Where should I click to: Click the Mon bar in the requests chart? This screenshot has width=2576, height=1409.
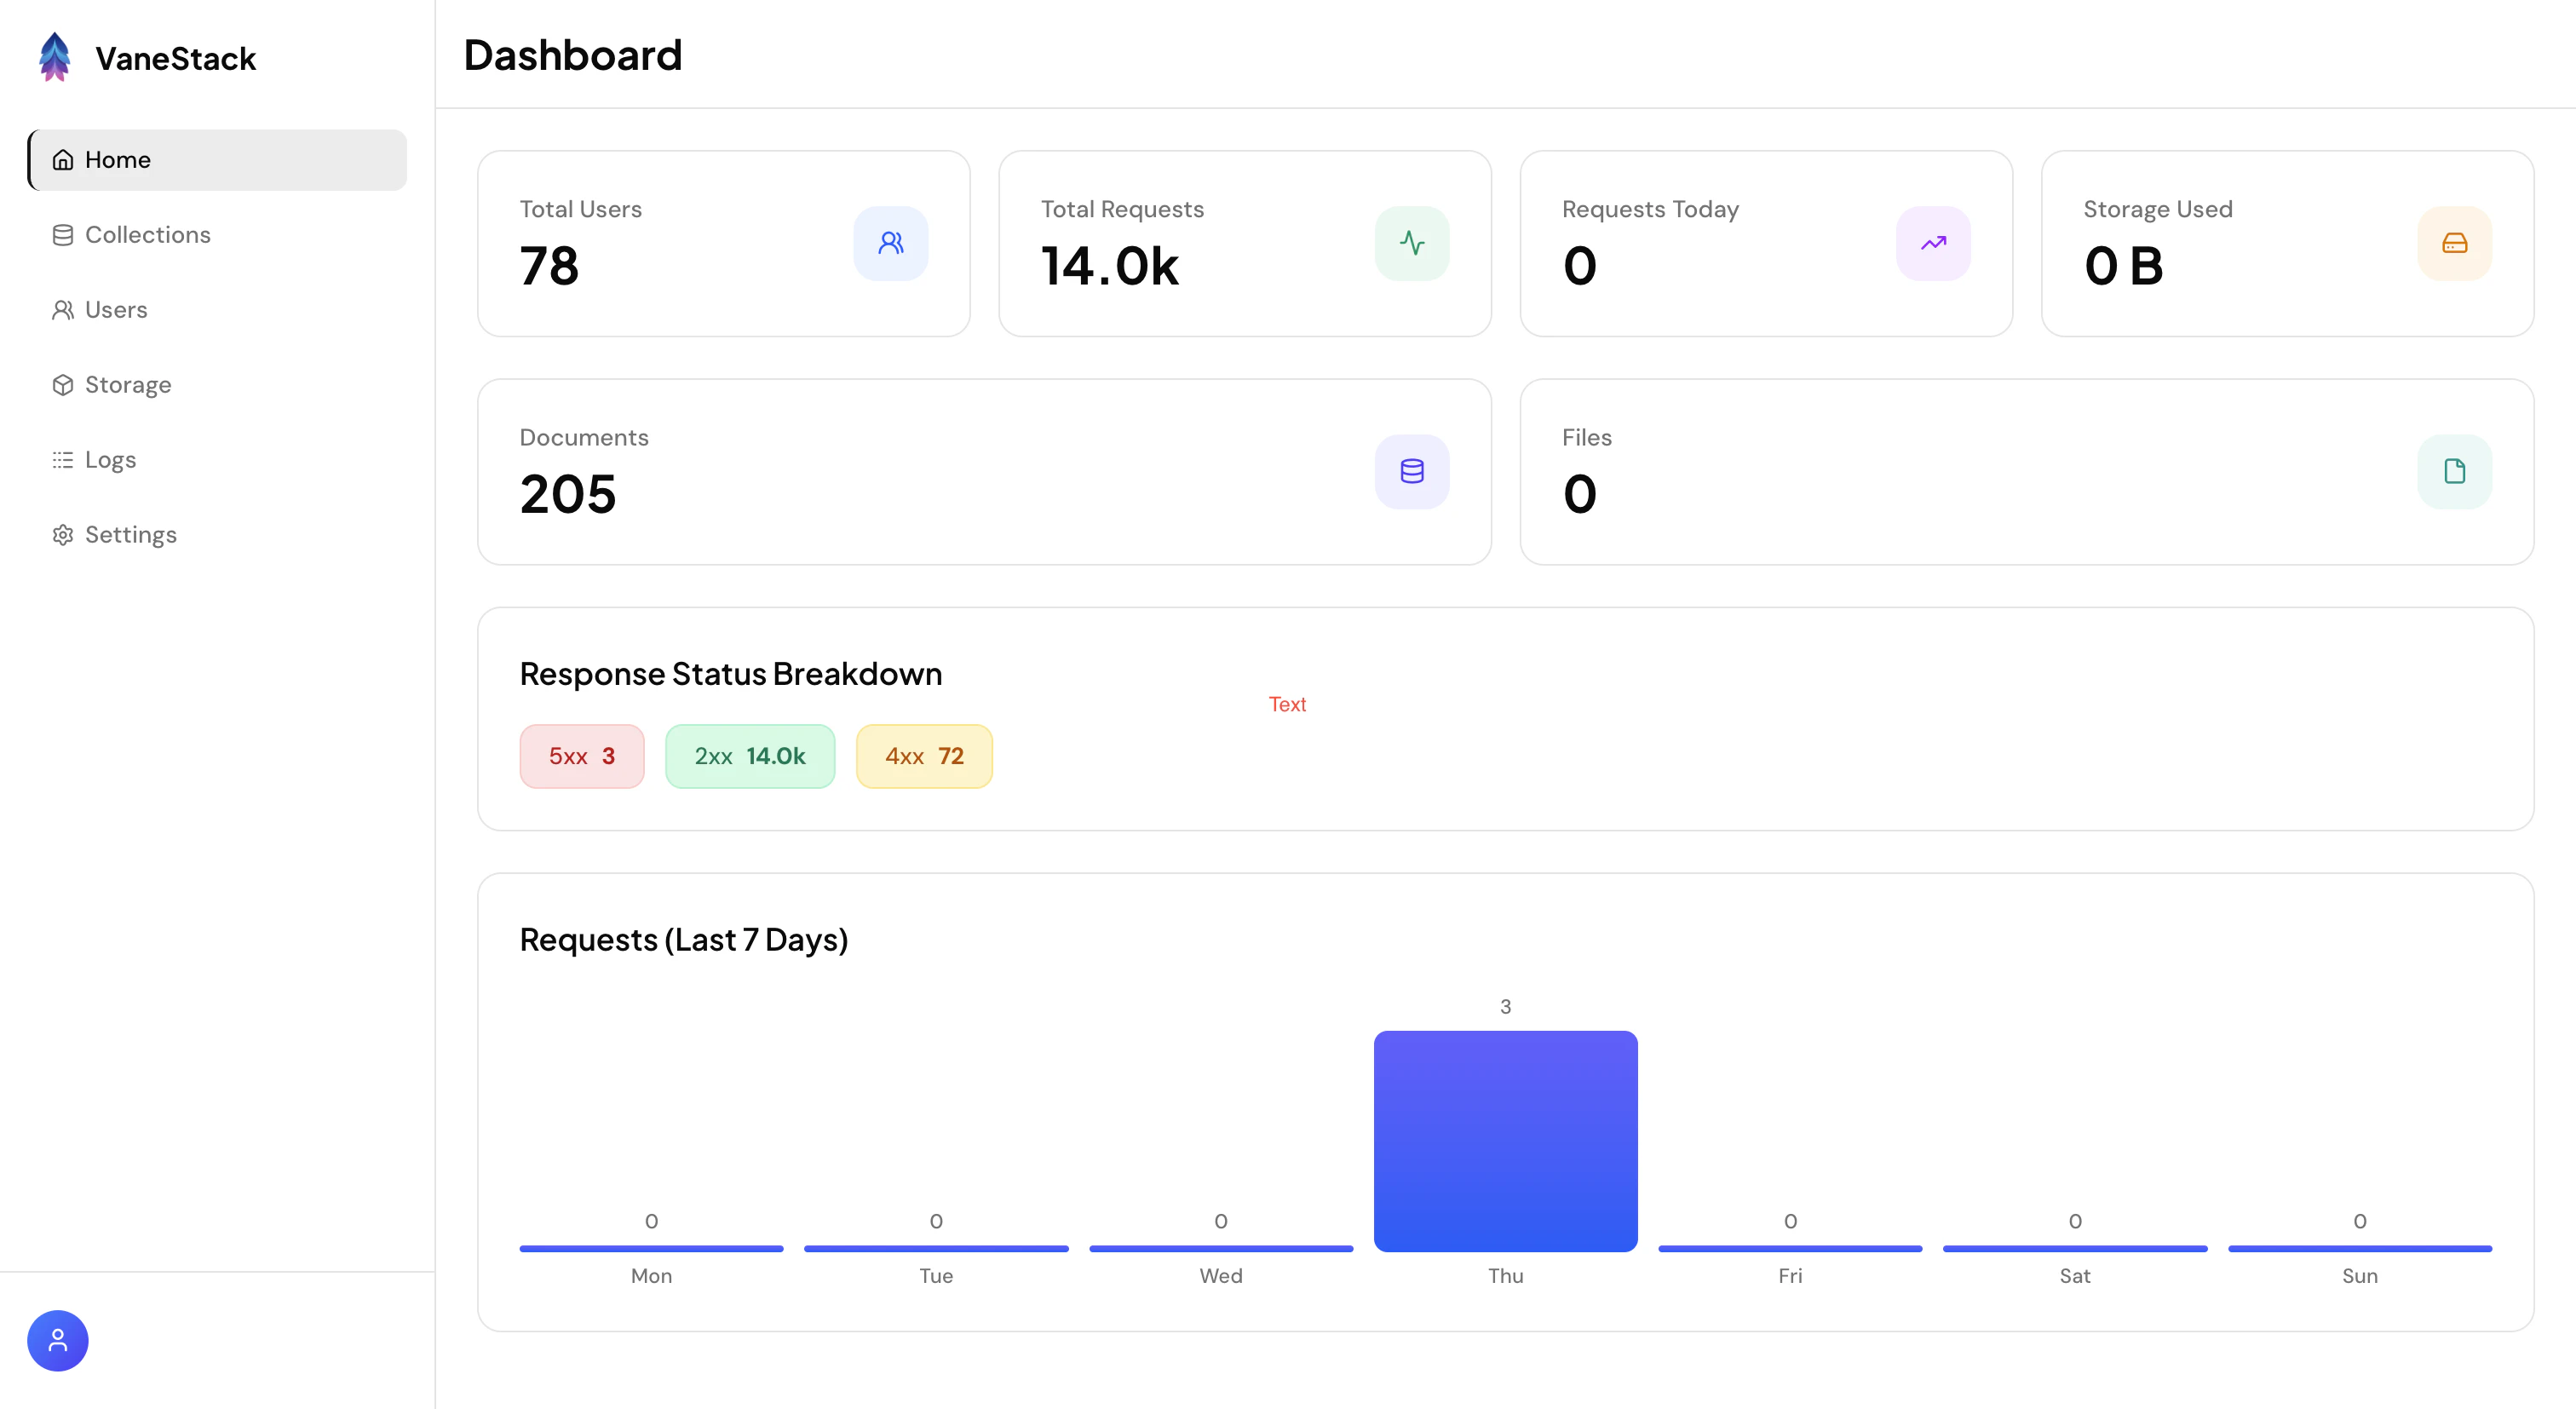651,1247
